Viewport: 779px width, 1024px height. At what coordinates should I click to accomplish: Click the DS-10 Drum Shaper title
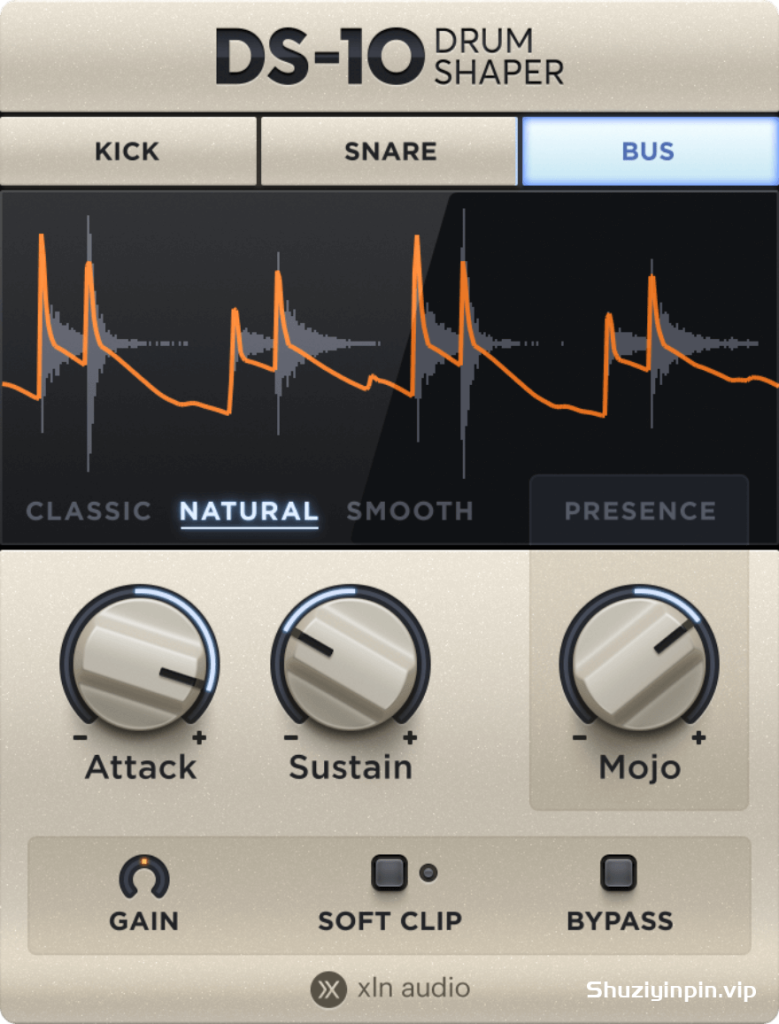coord(390,56)
